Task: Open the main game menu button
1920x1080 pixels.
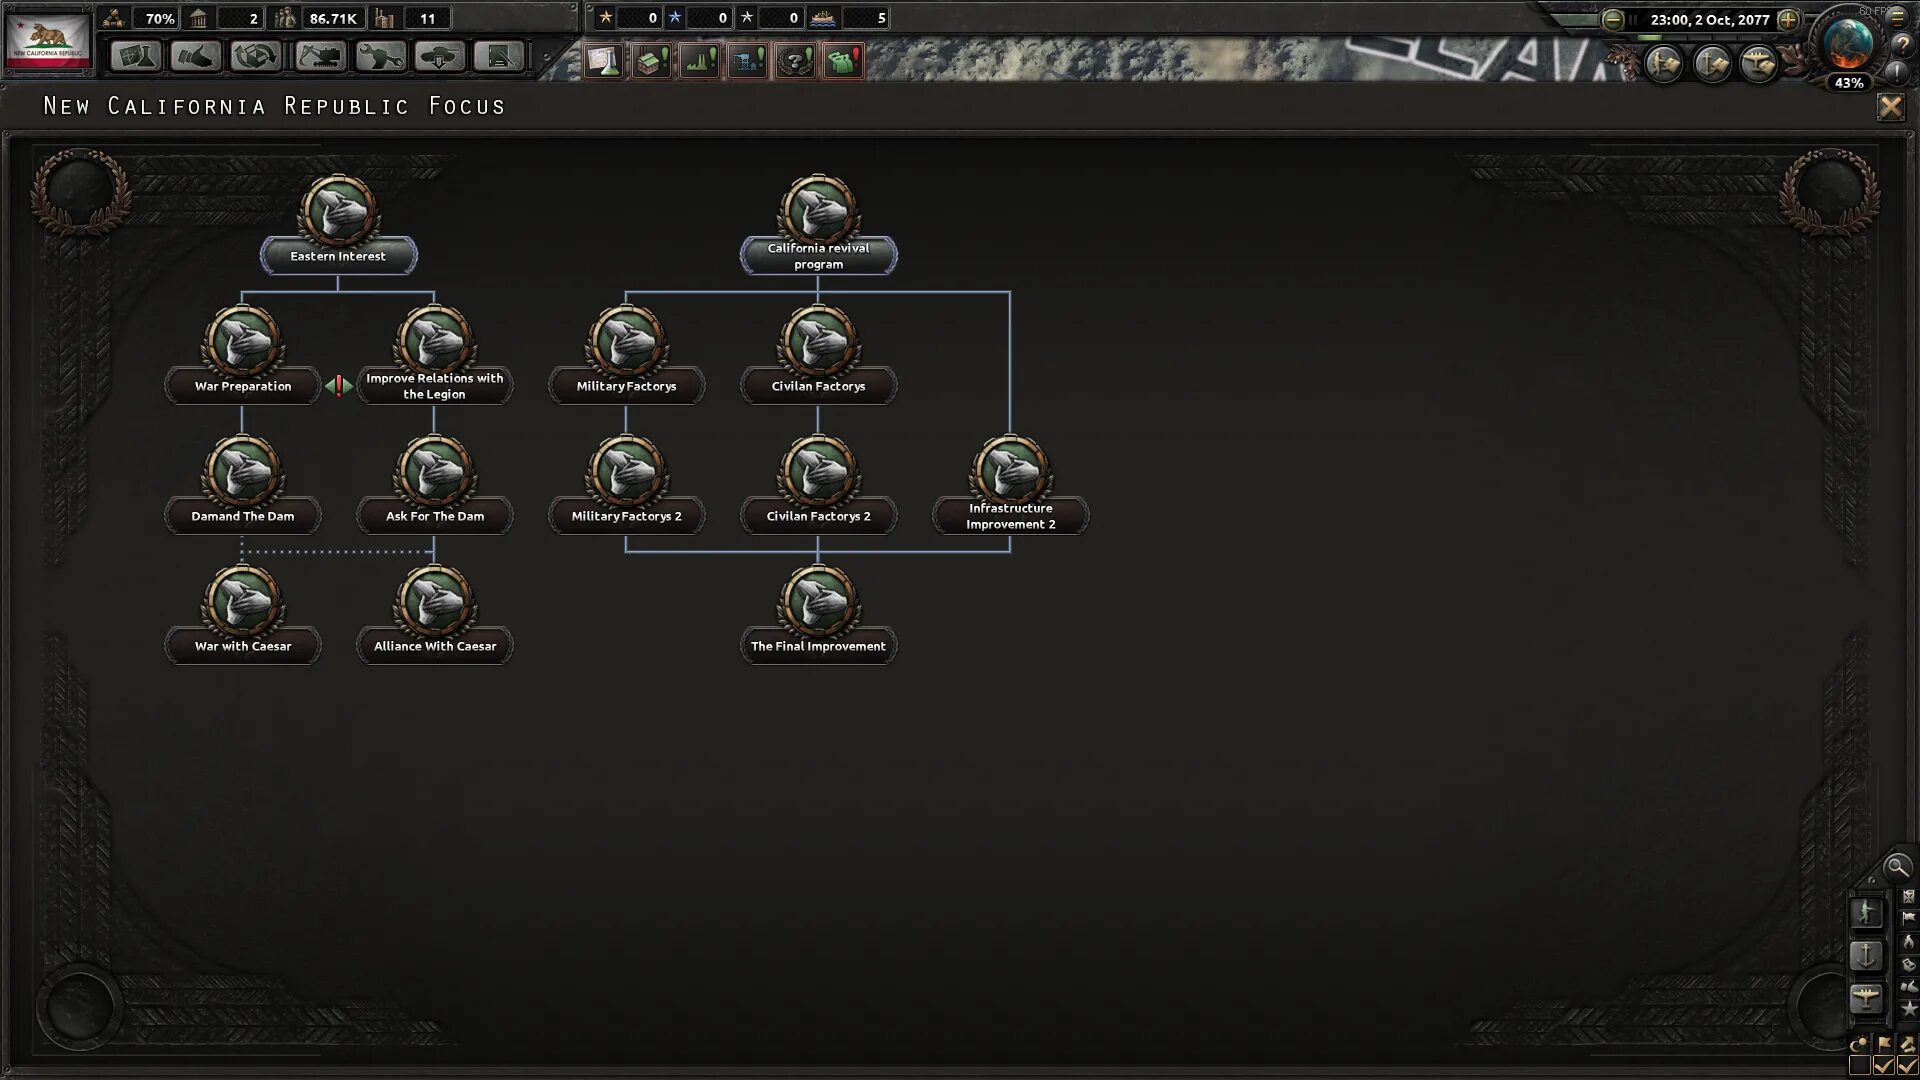Action: pyautogui.click(x=1897, y=18)
